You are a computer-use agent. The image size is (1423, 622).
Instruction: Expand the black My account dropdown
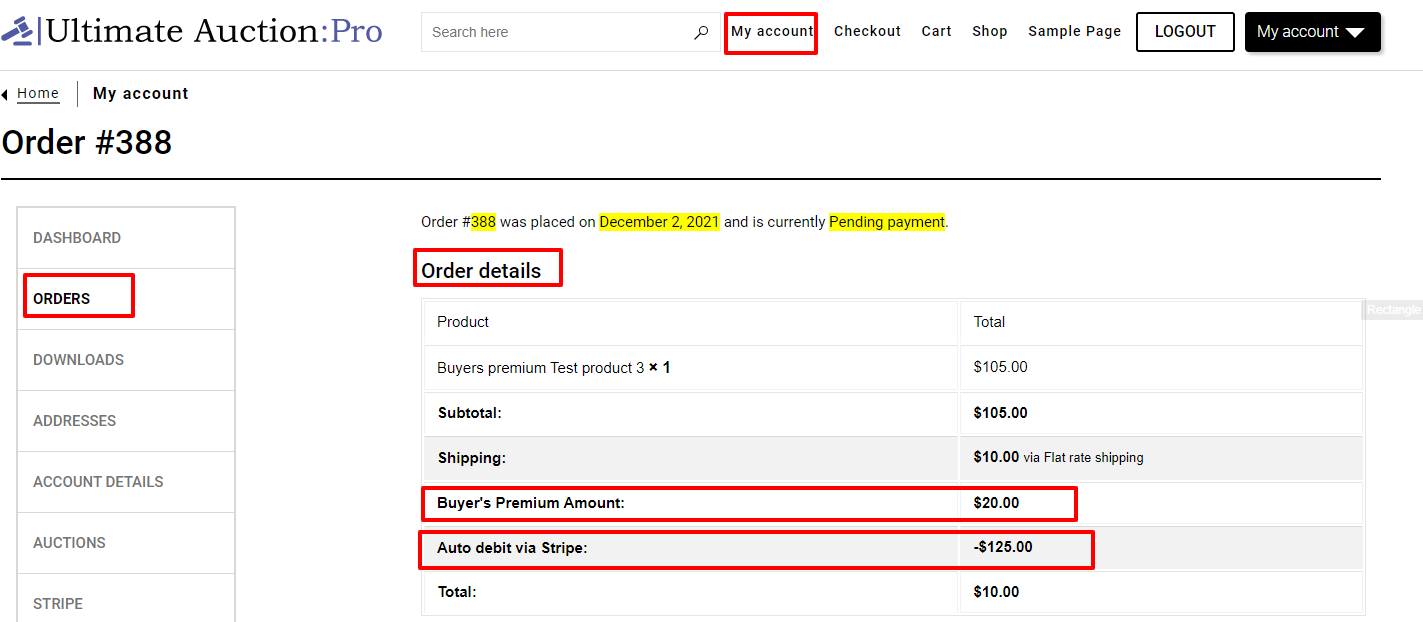coord(1312,32)
